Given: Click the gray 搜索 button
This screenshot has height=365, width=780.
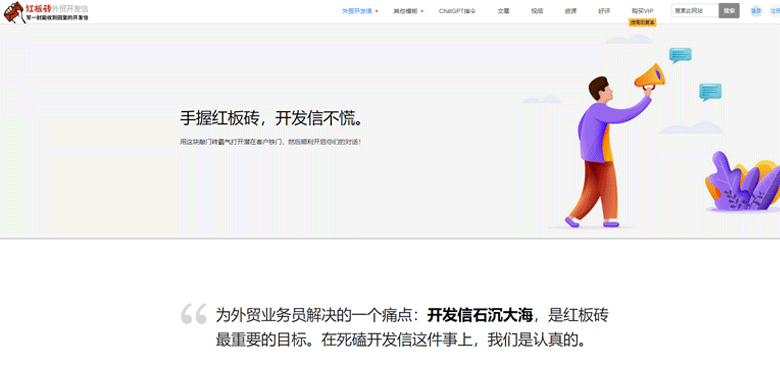Looking at the screenshot, I should pyautogui.click(x=729, y=10).
